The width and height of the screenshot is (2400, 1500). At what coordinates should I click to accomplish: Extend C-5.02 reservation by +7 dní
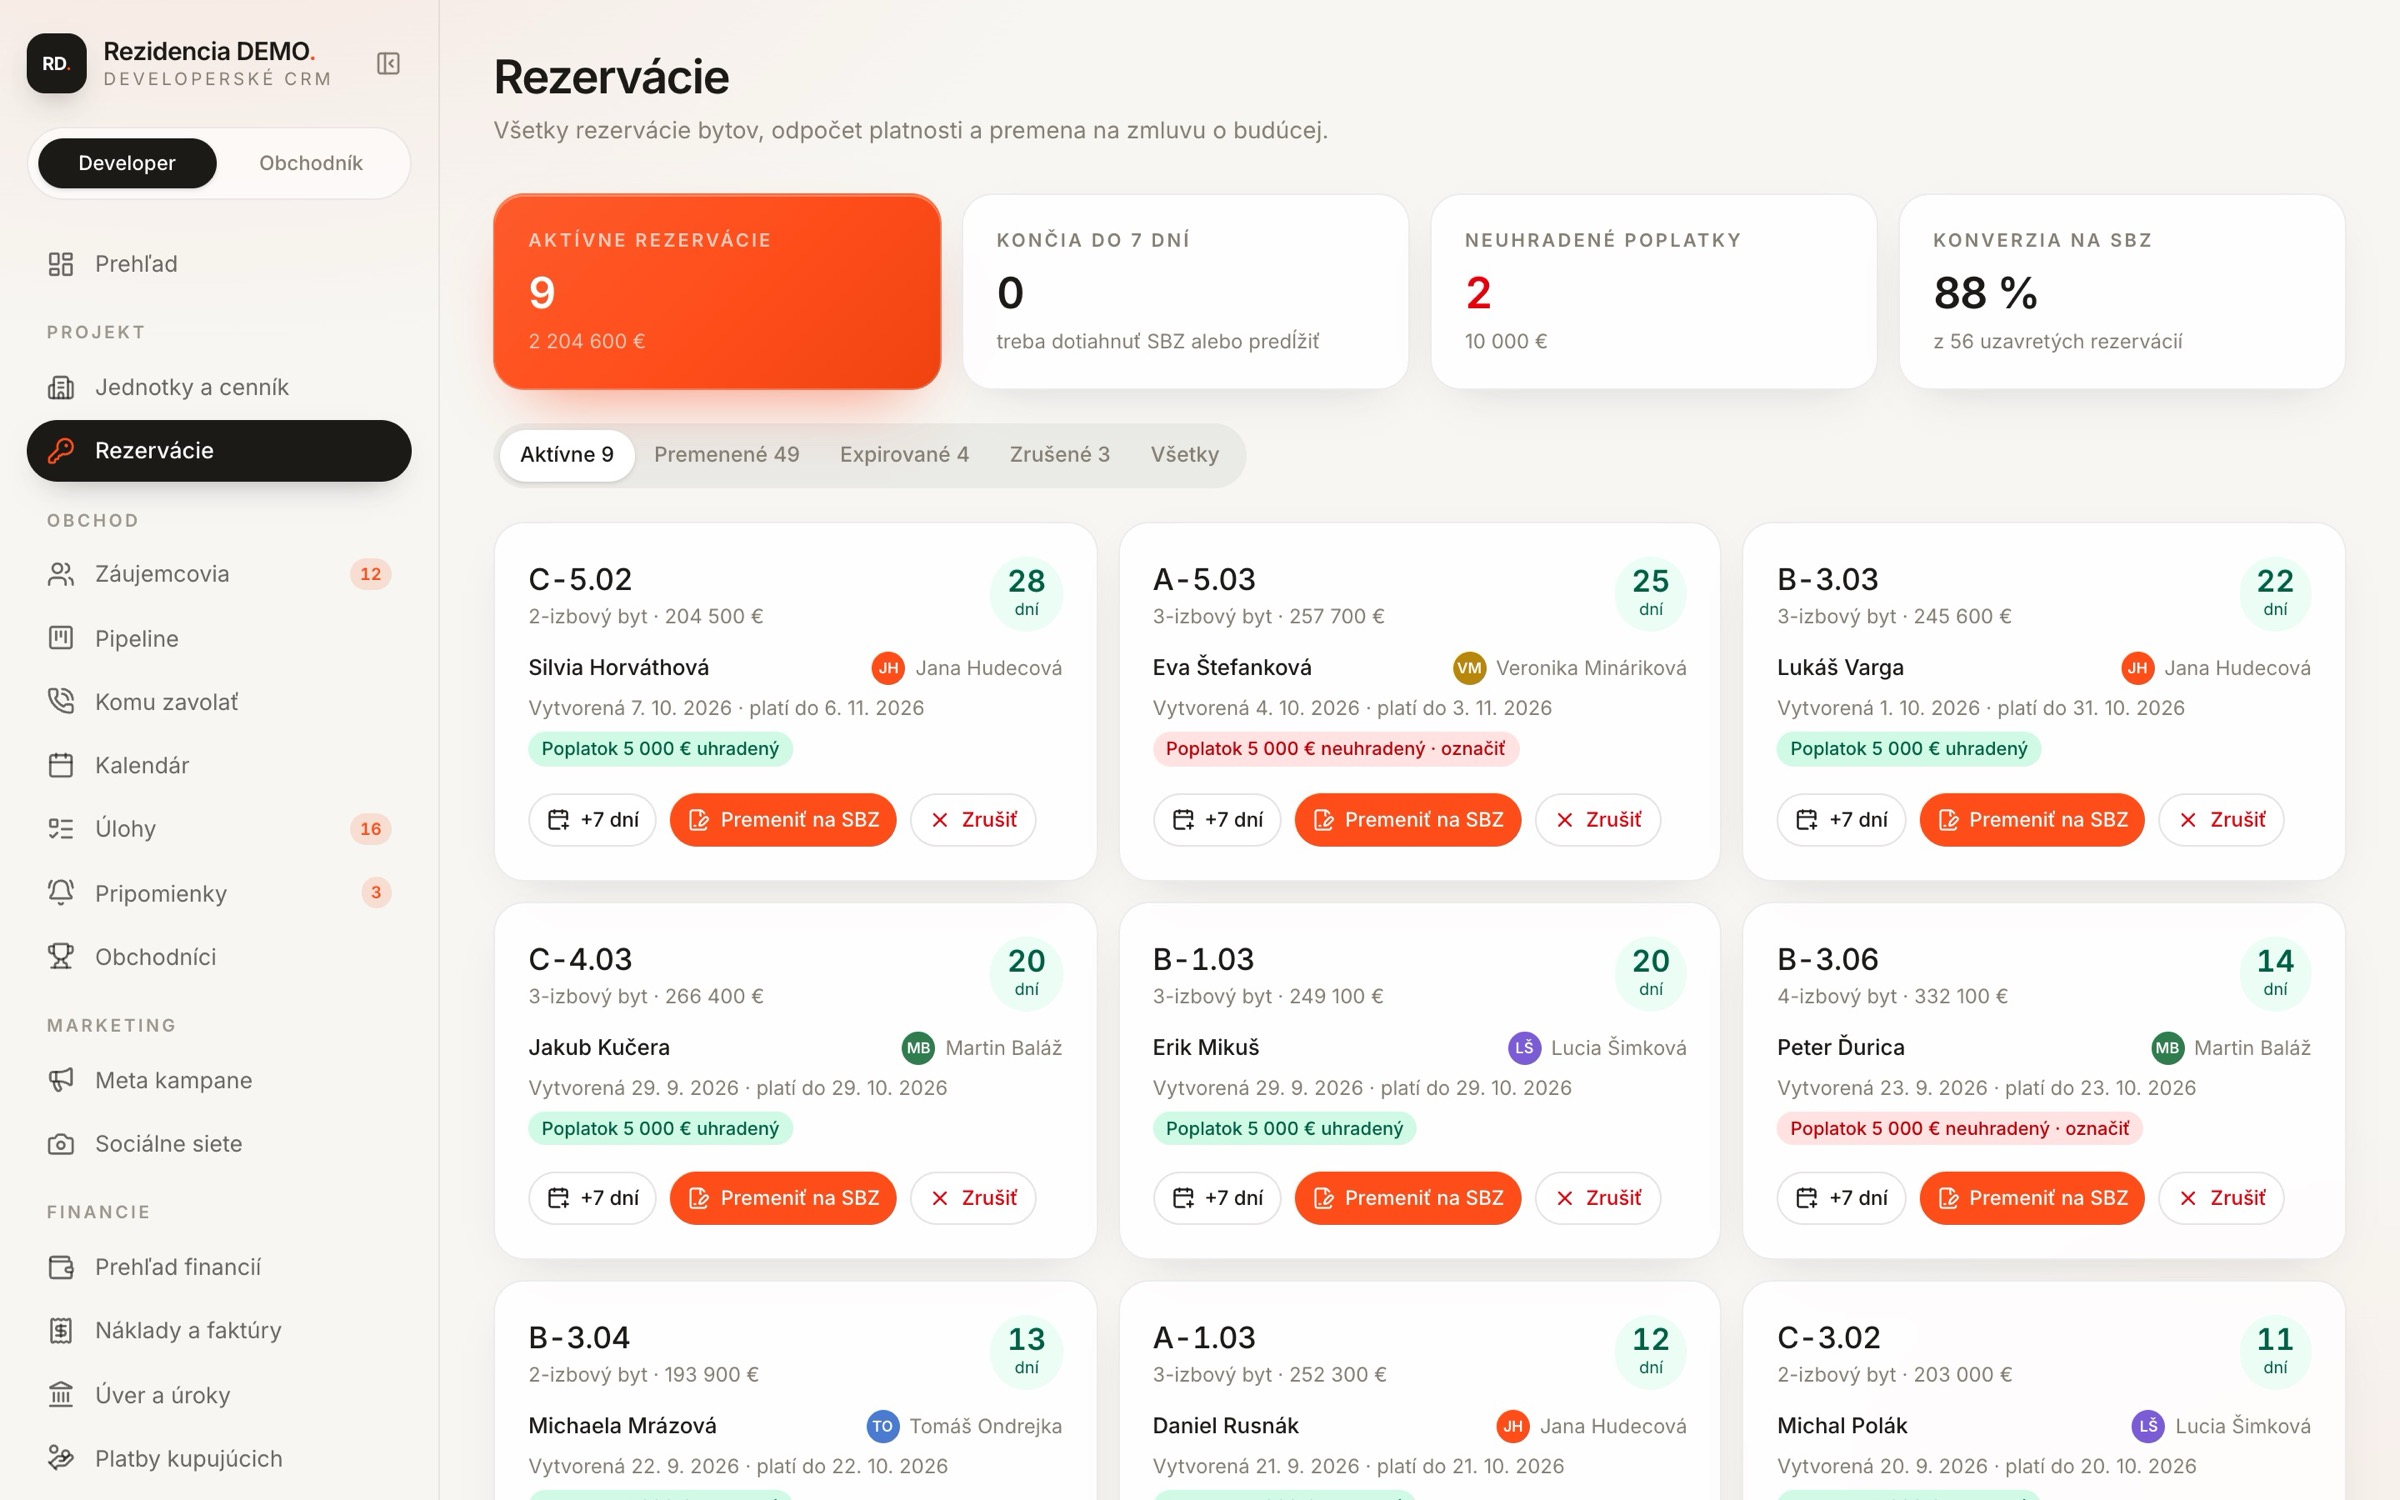[x=592, y=820]
